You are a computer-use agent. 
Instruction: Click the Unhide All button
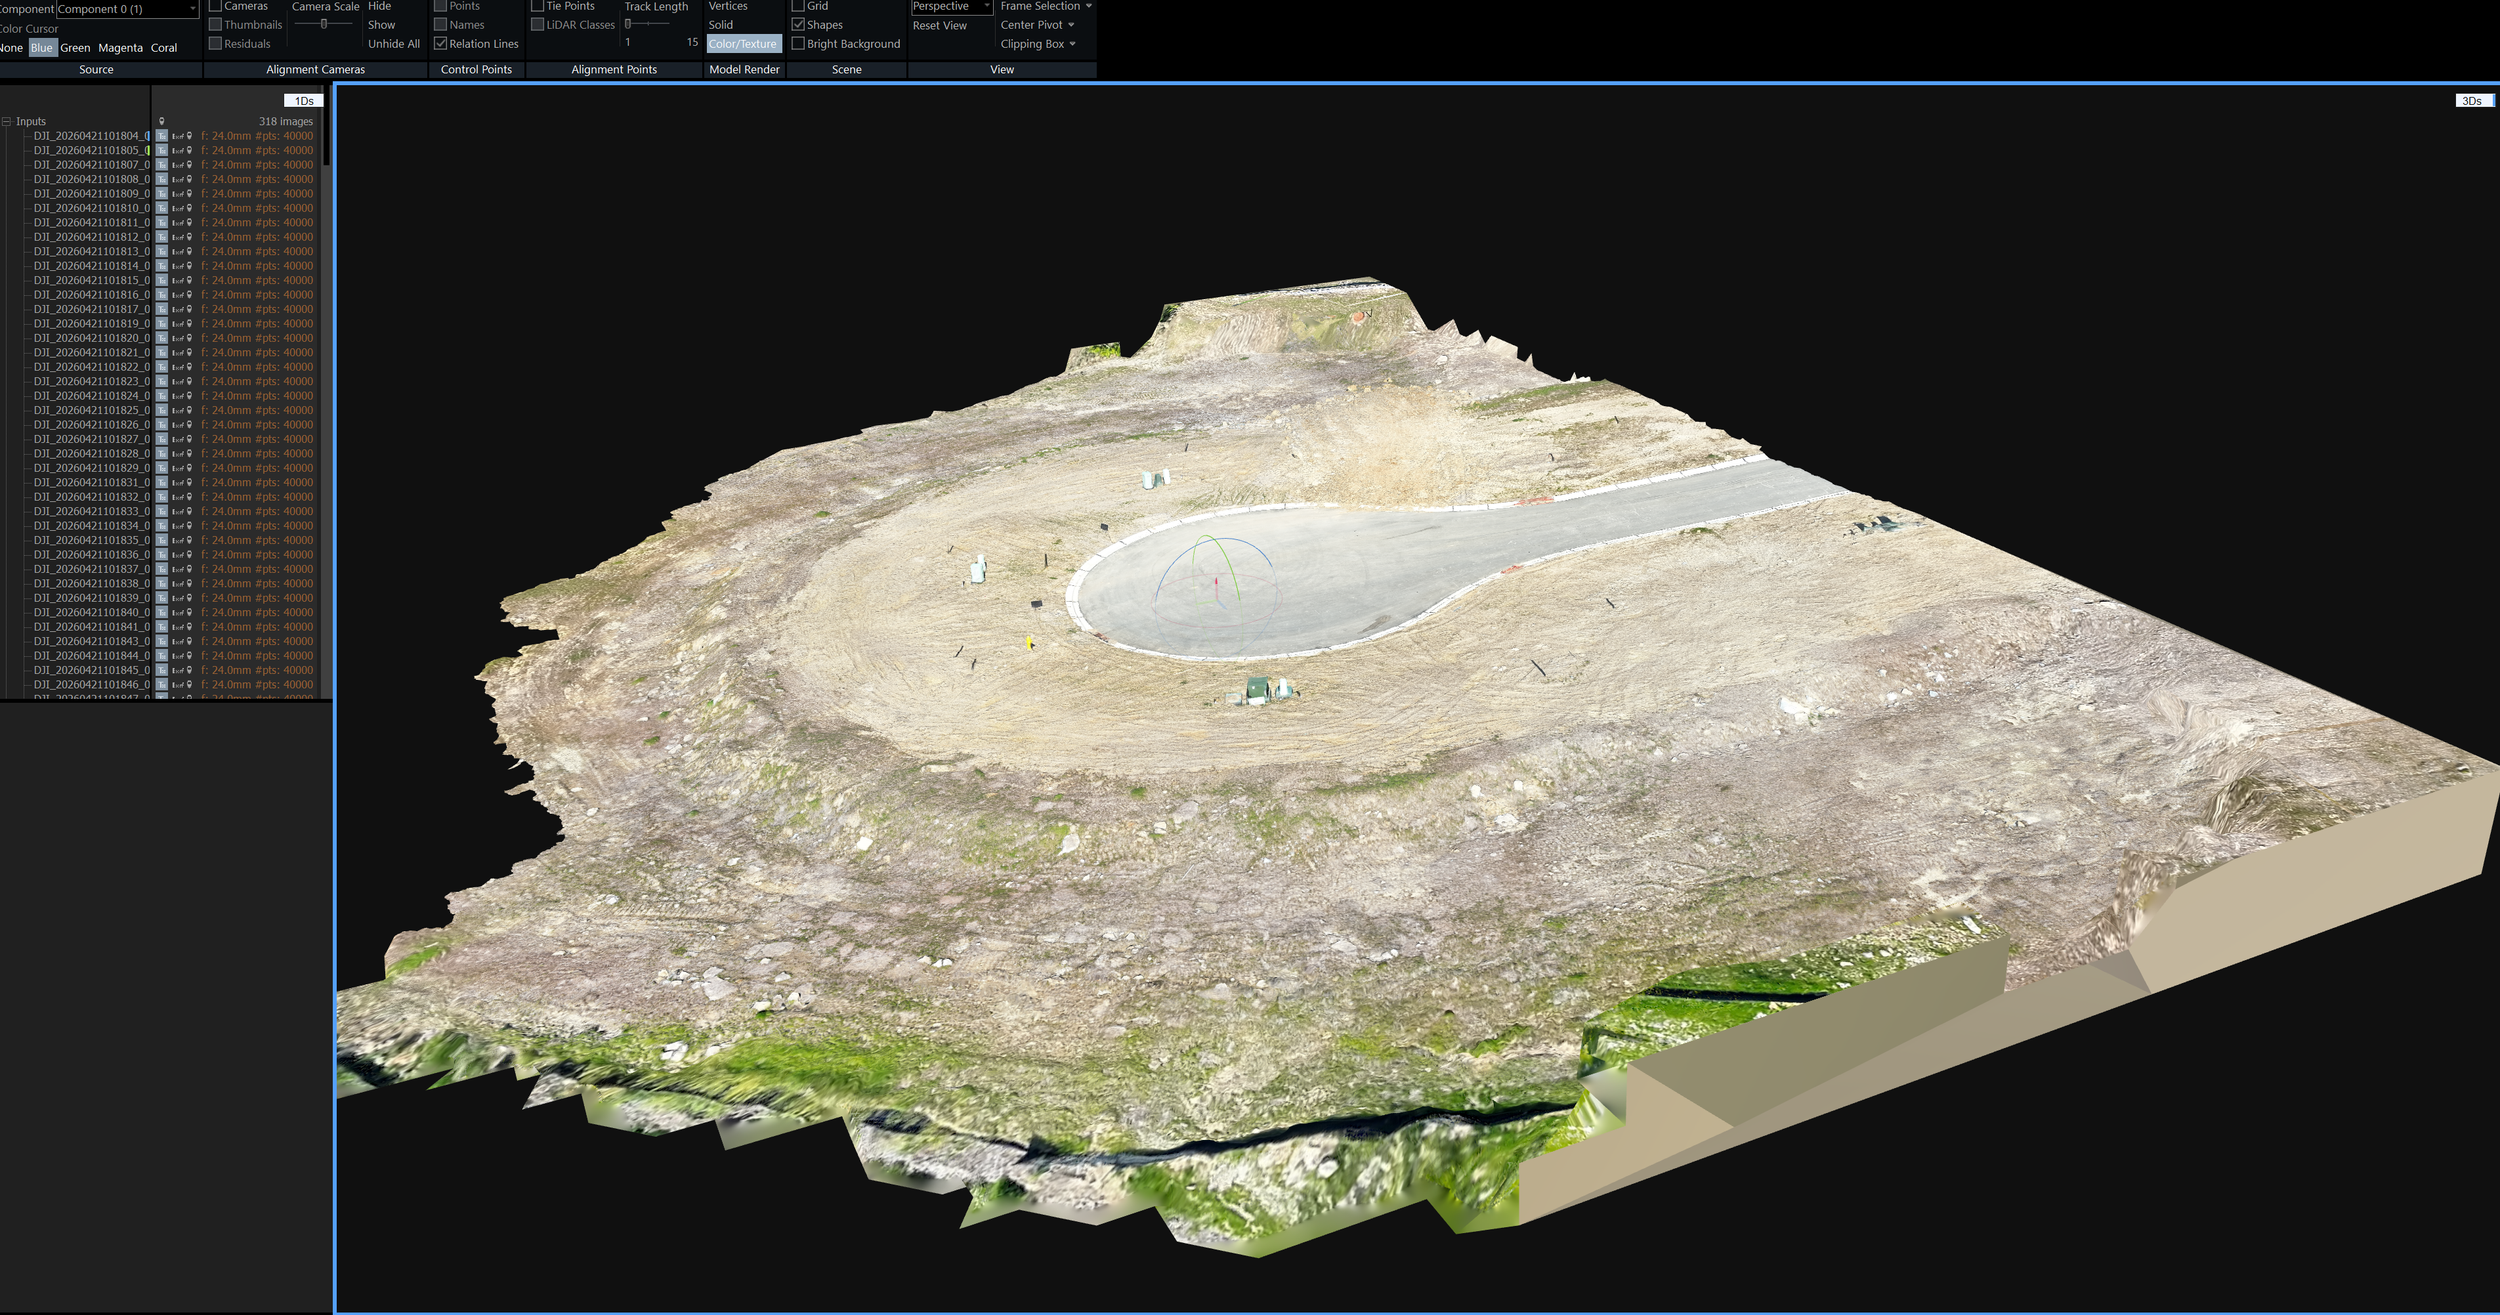(x=394, y=44)
